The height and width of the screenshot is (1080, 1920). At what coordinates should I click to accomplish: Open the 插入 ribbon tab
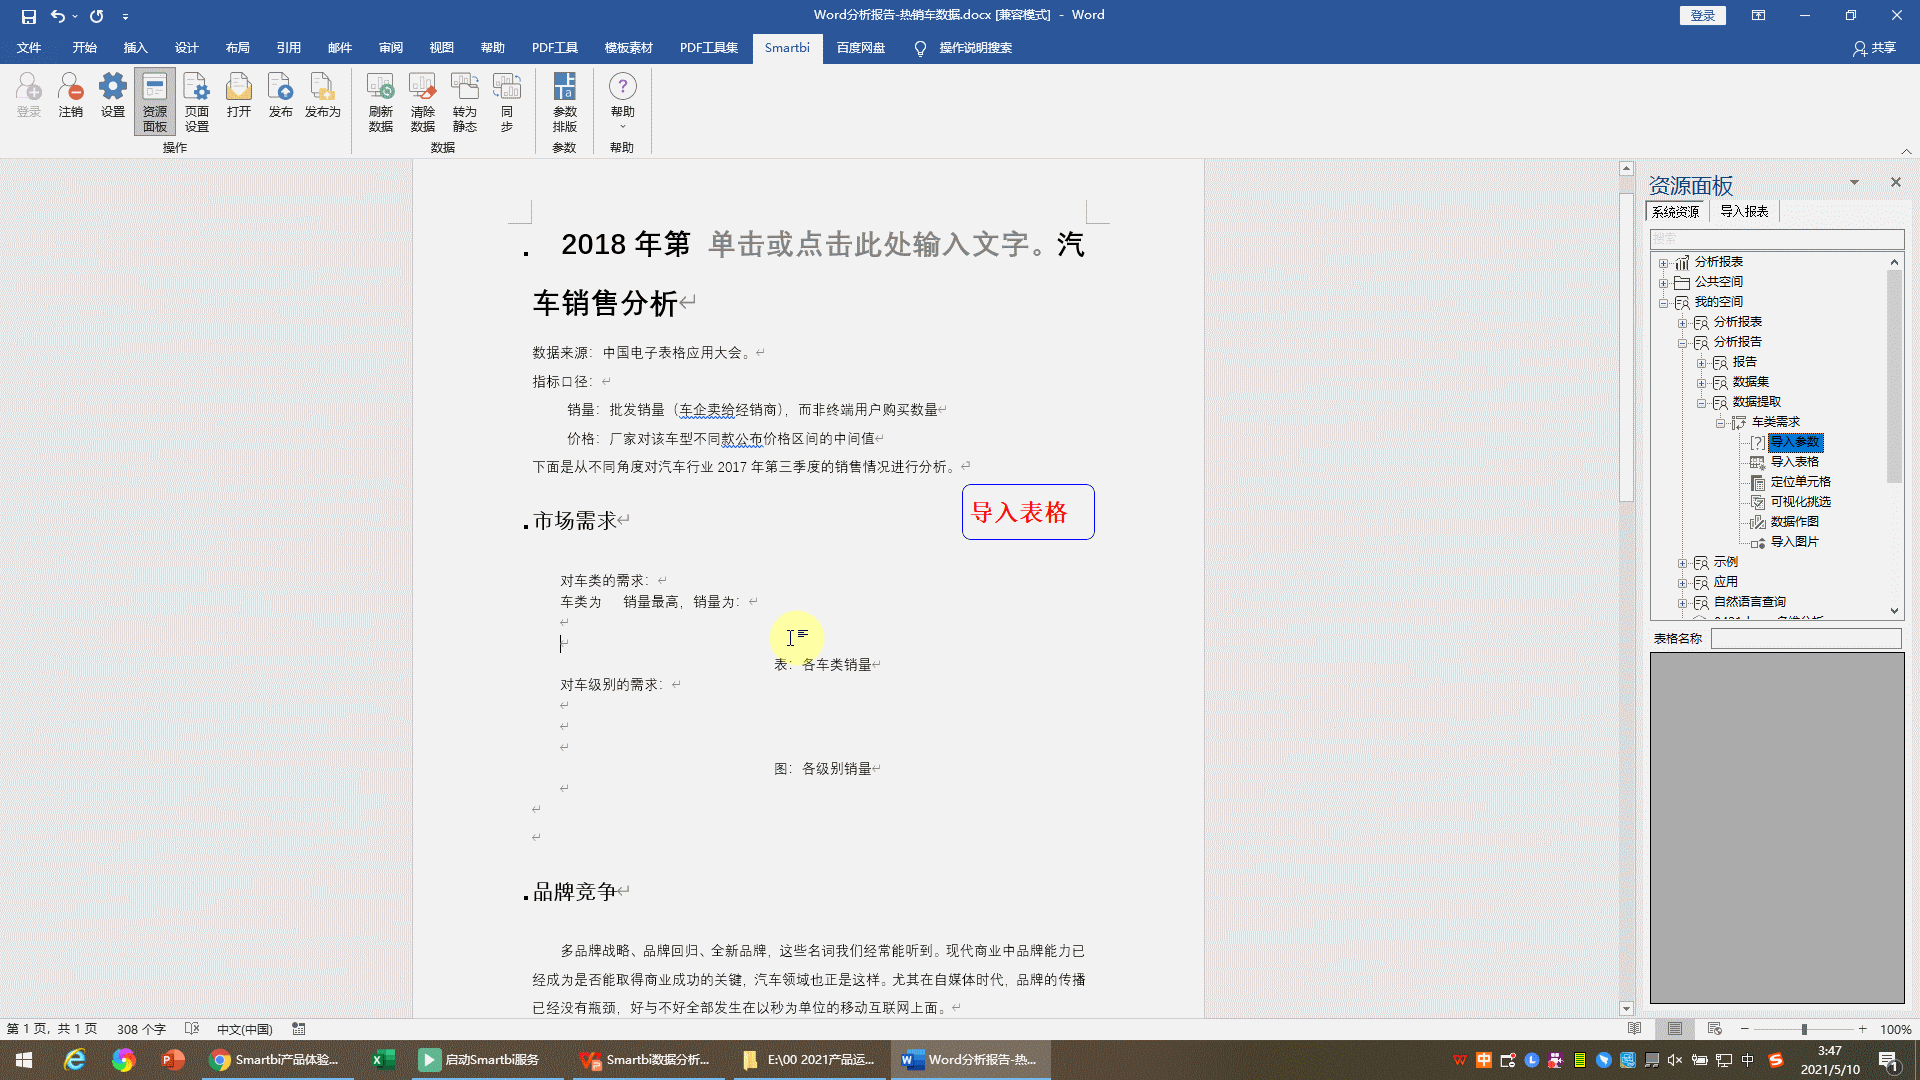(x=135, y=48)
